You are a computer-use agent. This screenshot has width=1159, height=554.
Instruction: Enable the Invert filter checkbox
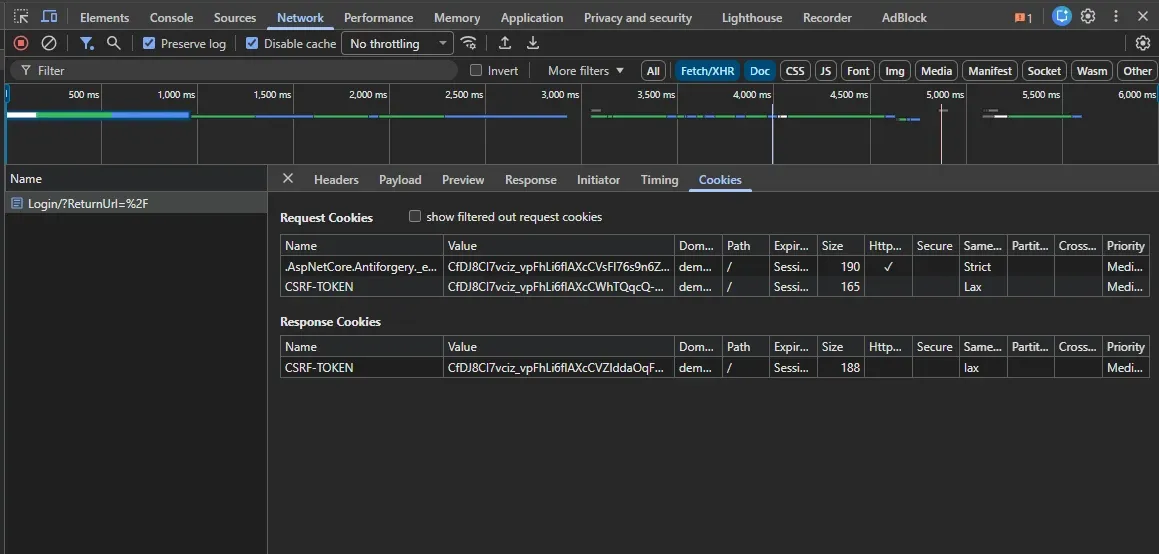(x=476, y=70)
